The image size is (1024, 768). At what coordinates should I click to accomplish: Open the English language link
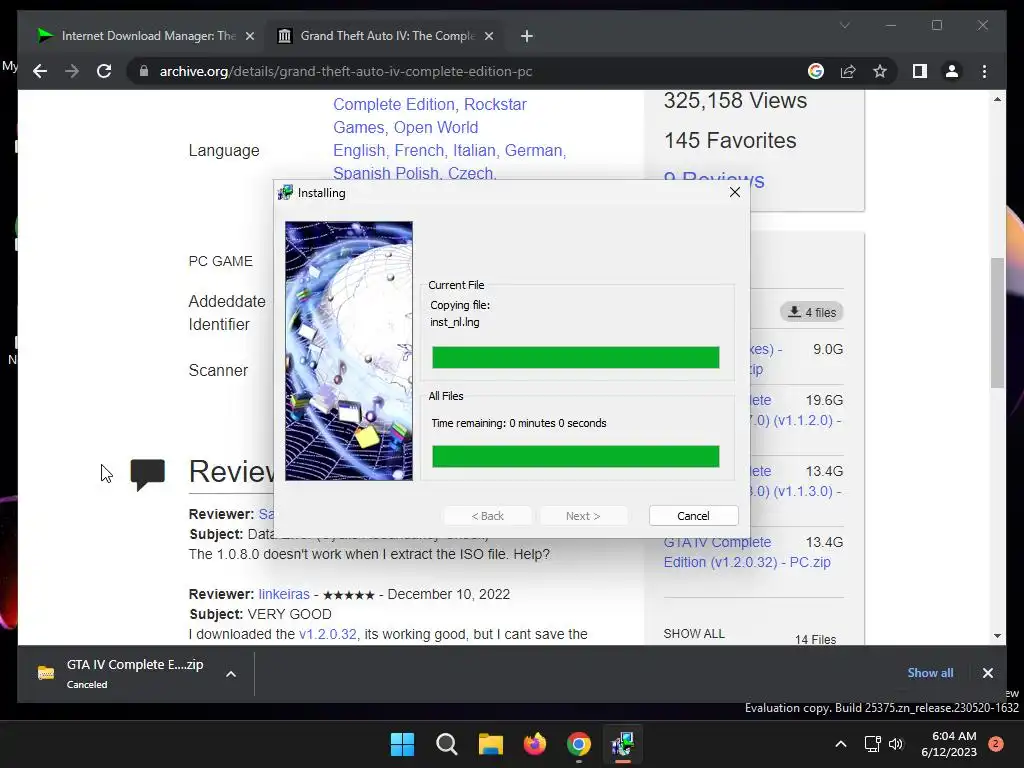pyautogui.click(x=359, y=150)
